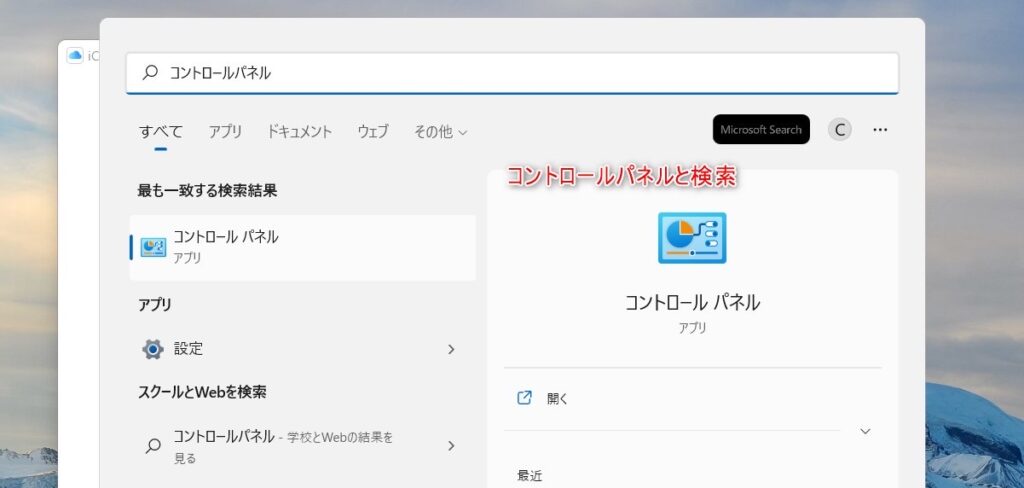The image size is (1024, 488).
Task: Expand the web search suggestion chevron
Action: (451, 446)
